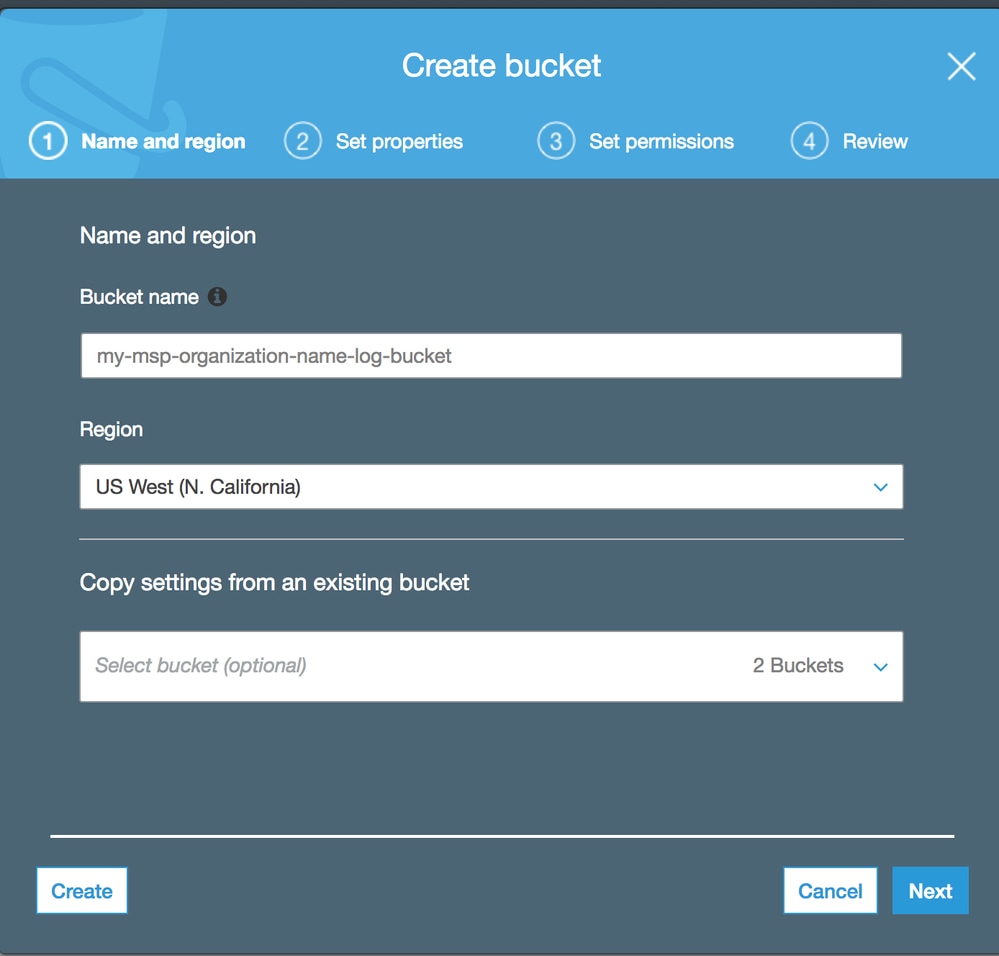Go to the Set permissions step
Image resolution: width=999 pixels, height=956 pixels.
(x=661, y=141)
